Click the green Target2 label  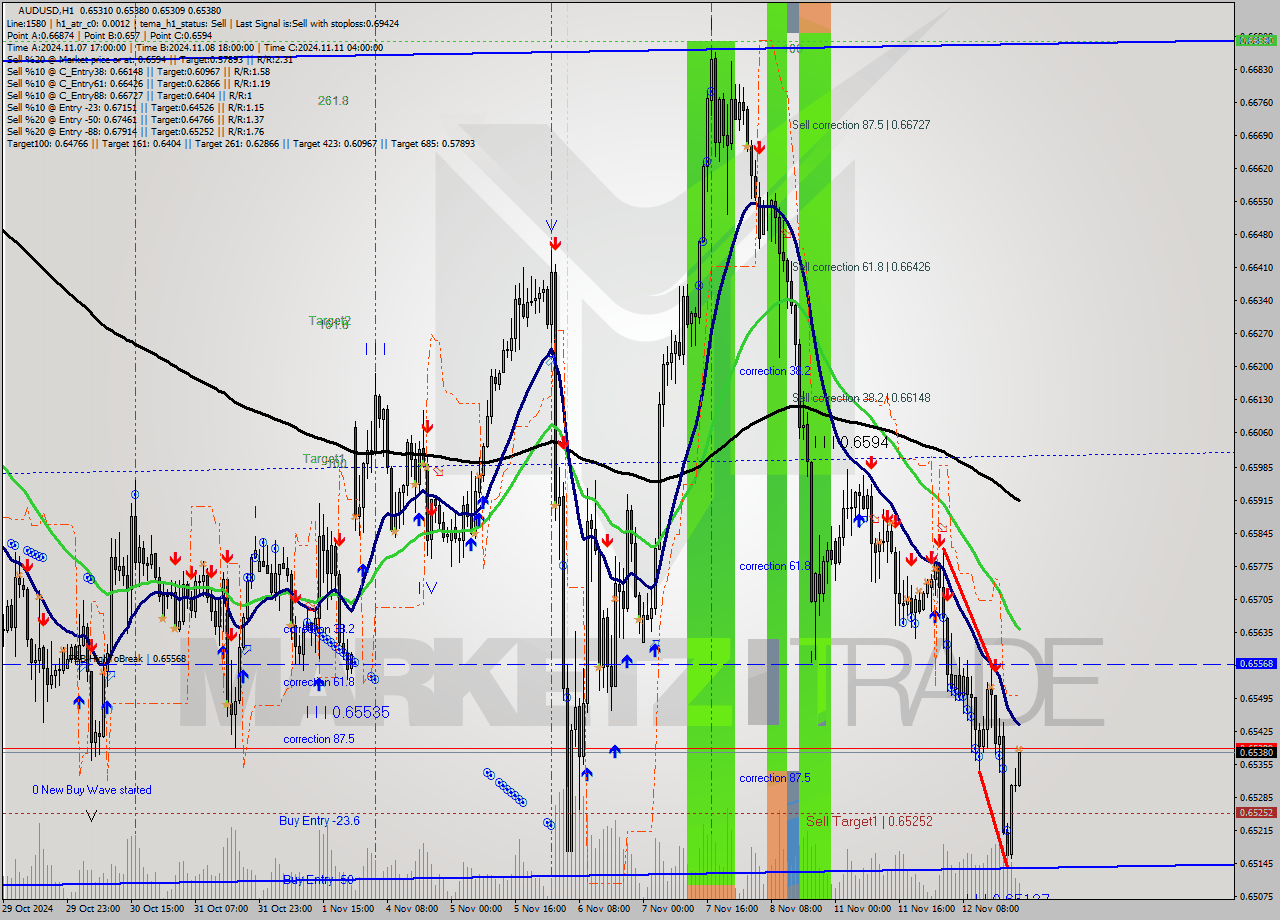329,321
